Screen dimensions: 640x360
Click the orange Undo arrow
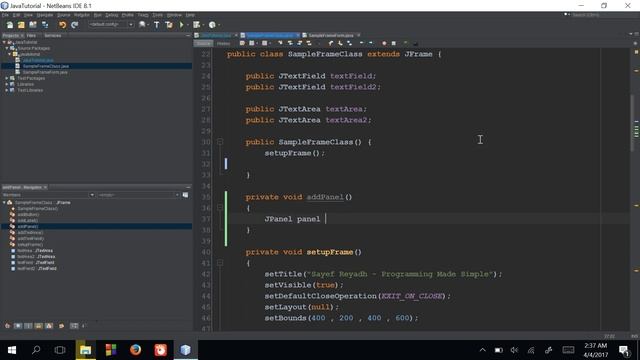click(62, 25)
